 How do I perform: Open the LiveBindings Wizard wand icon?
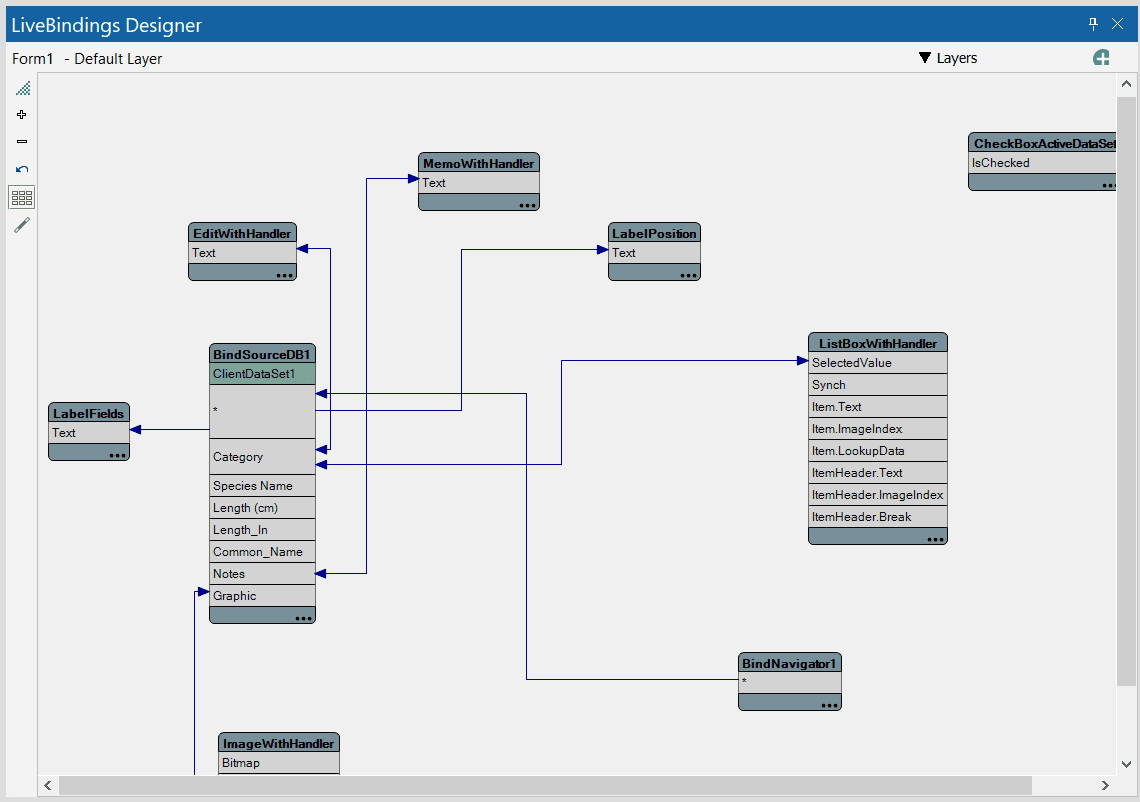click(x=22, y=224)
